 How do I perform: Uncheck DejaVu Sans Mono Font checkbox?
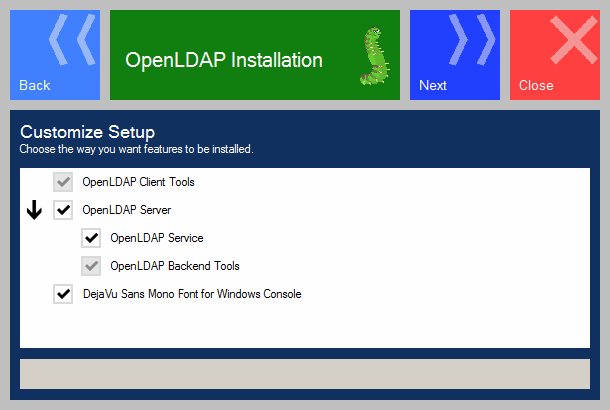coord(63,294)
